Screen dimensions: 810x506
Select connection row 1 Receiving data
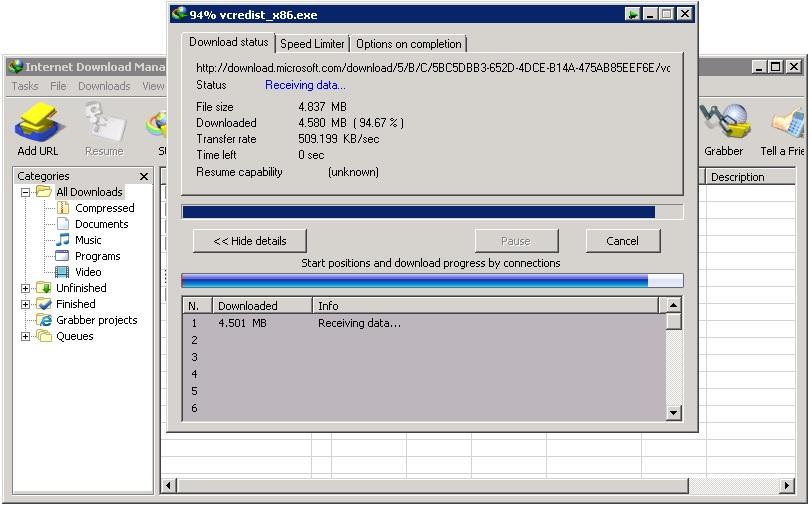[x=425, y=323]
